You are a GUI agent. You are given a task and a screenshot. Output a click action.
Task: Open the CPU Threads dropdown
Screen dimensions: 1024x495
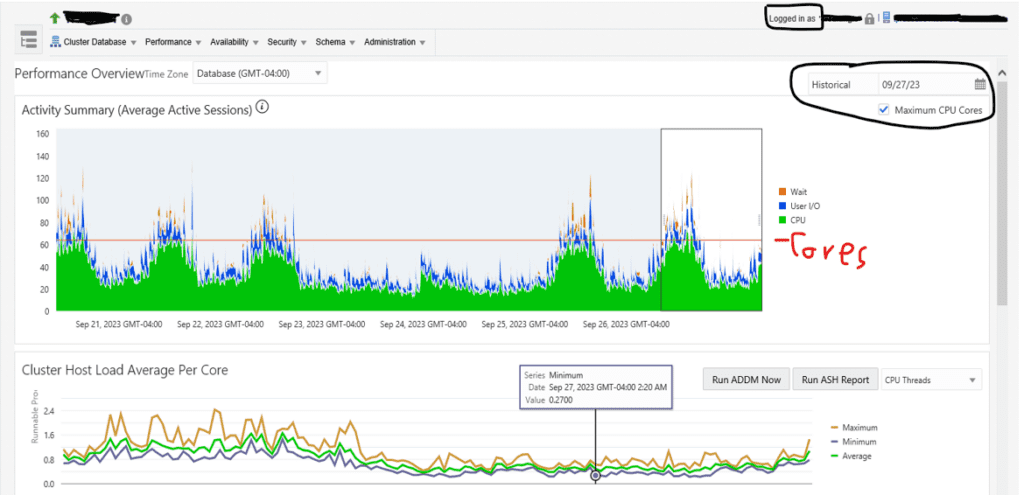pos(931,379)
